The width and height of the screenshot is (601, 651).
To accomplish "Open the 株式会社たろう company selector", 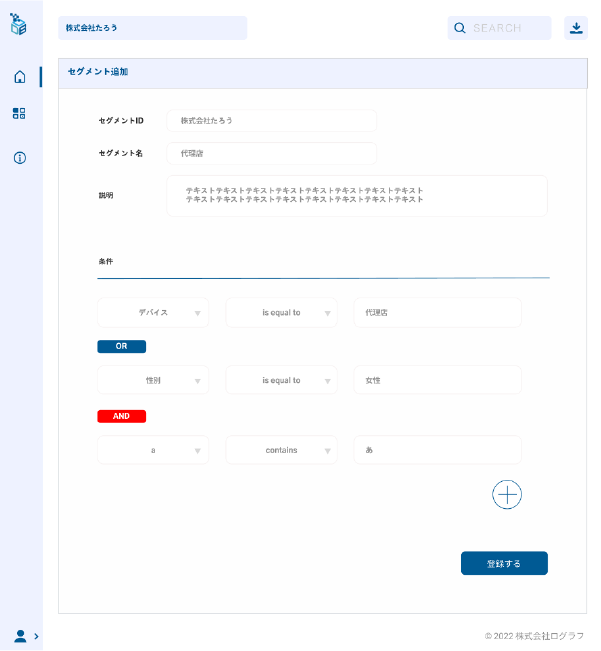I will [x=152, y=28].
